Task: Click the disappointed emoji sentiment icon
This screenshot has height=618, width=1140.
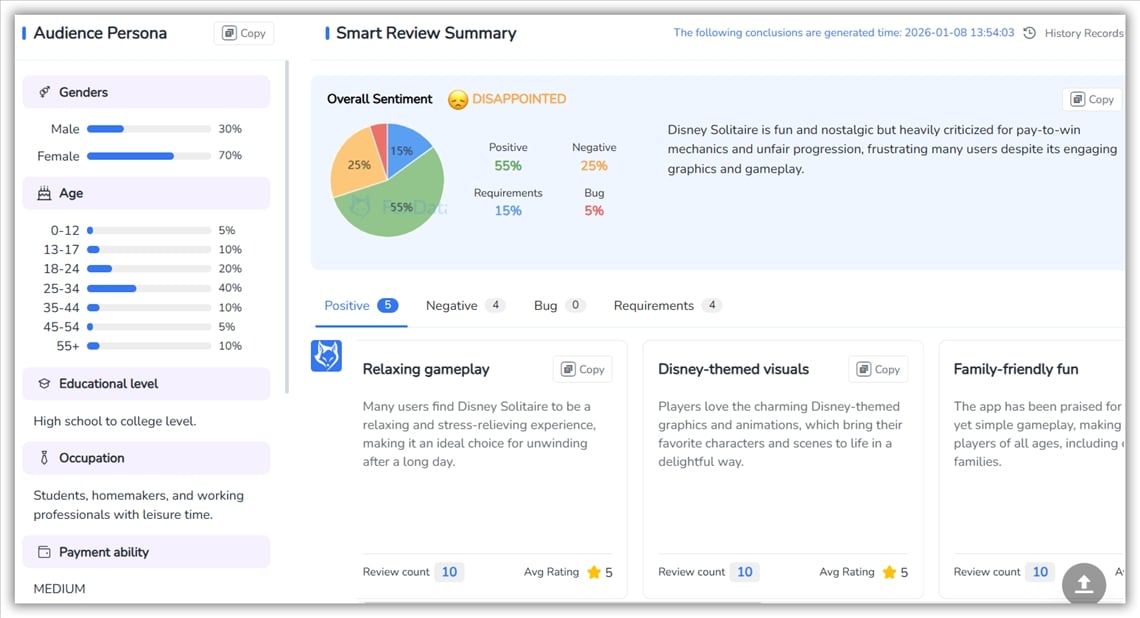Action: click(457, 100)
